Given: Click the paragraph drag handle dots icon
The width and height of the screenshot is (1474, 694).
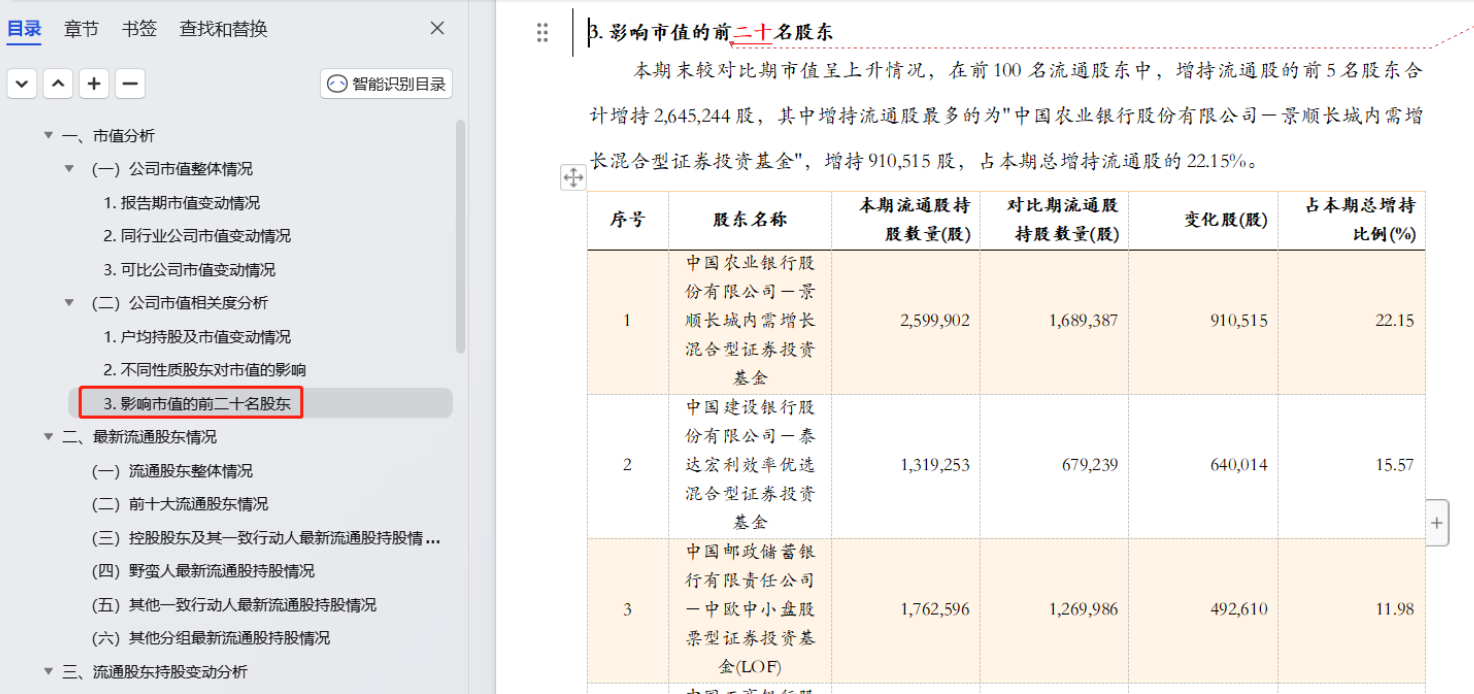Looking at the screenshot, I should 542,33.
